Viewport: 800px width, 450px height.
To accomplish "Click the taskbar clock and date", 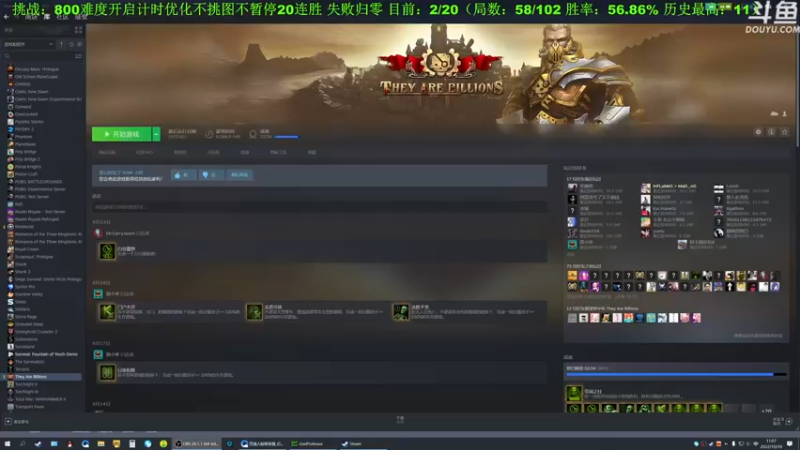I will tap(771, 443).
